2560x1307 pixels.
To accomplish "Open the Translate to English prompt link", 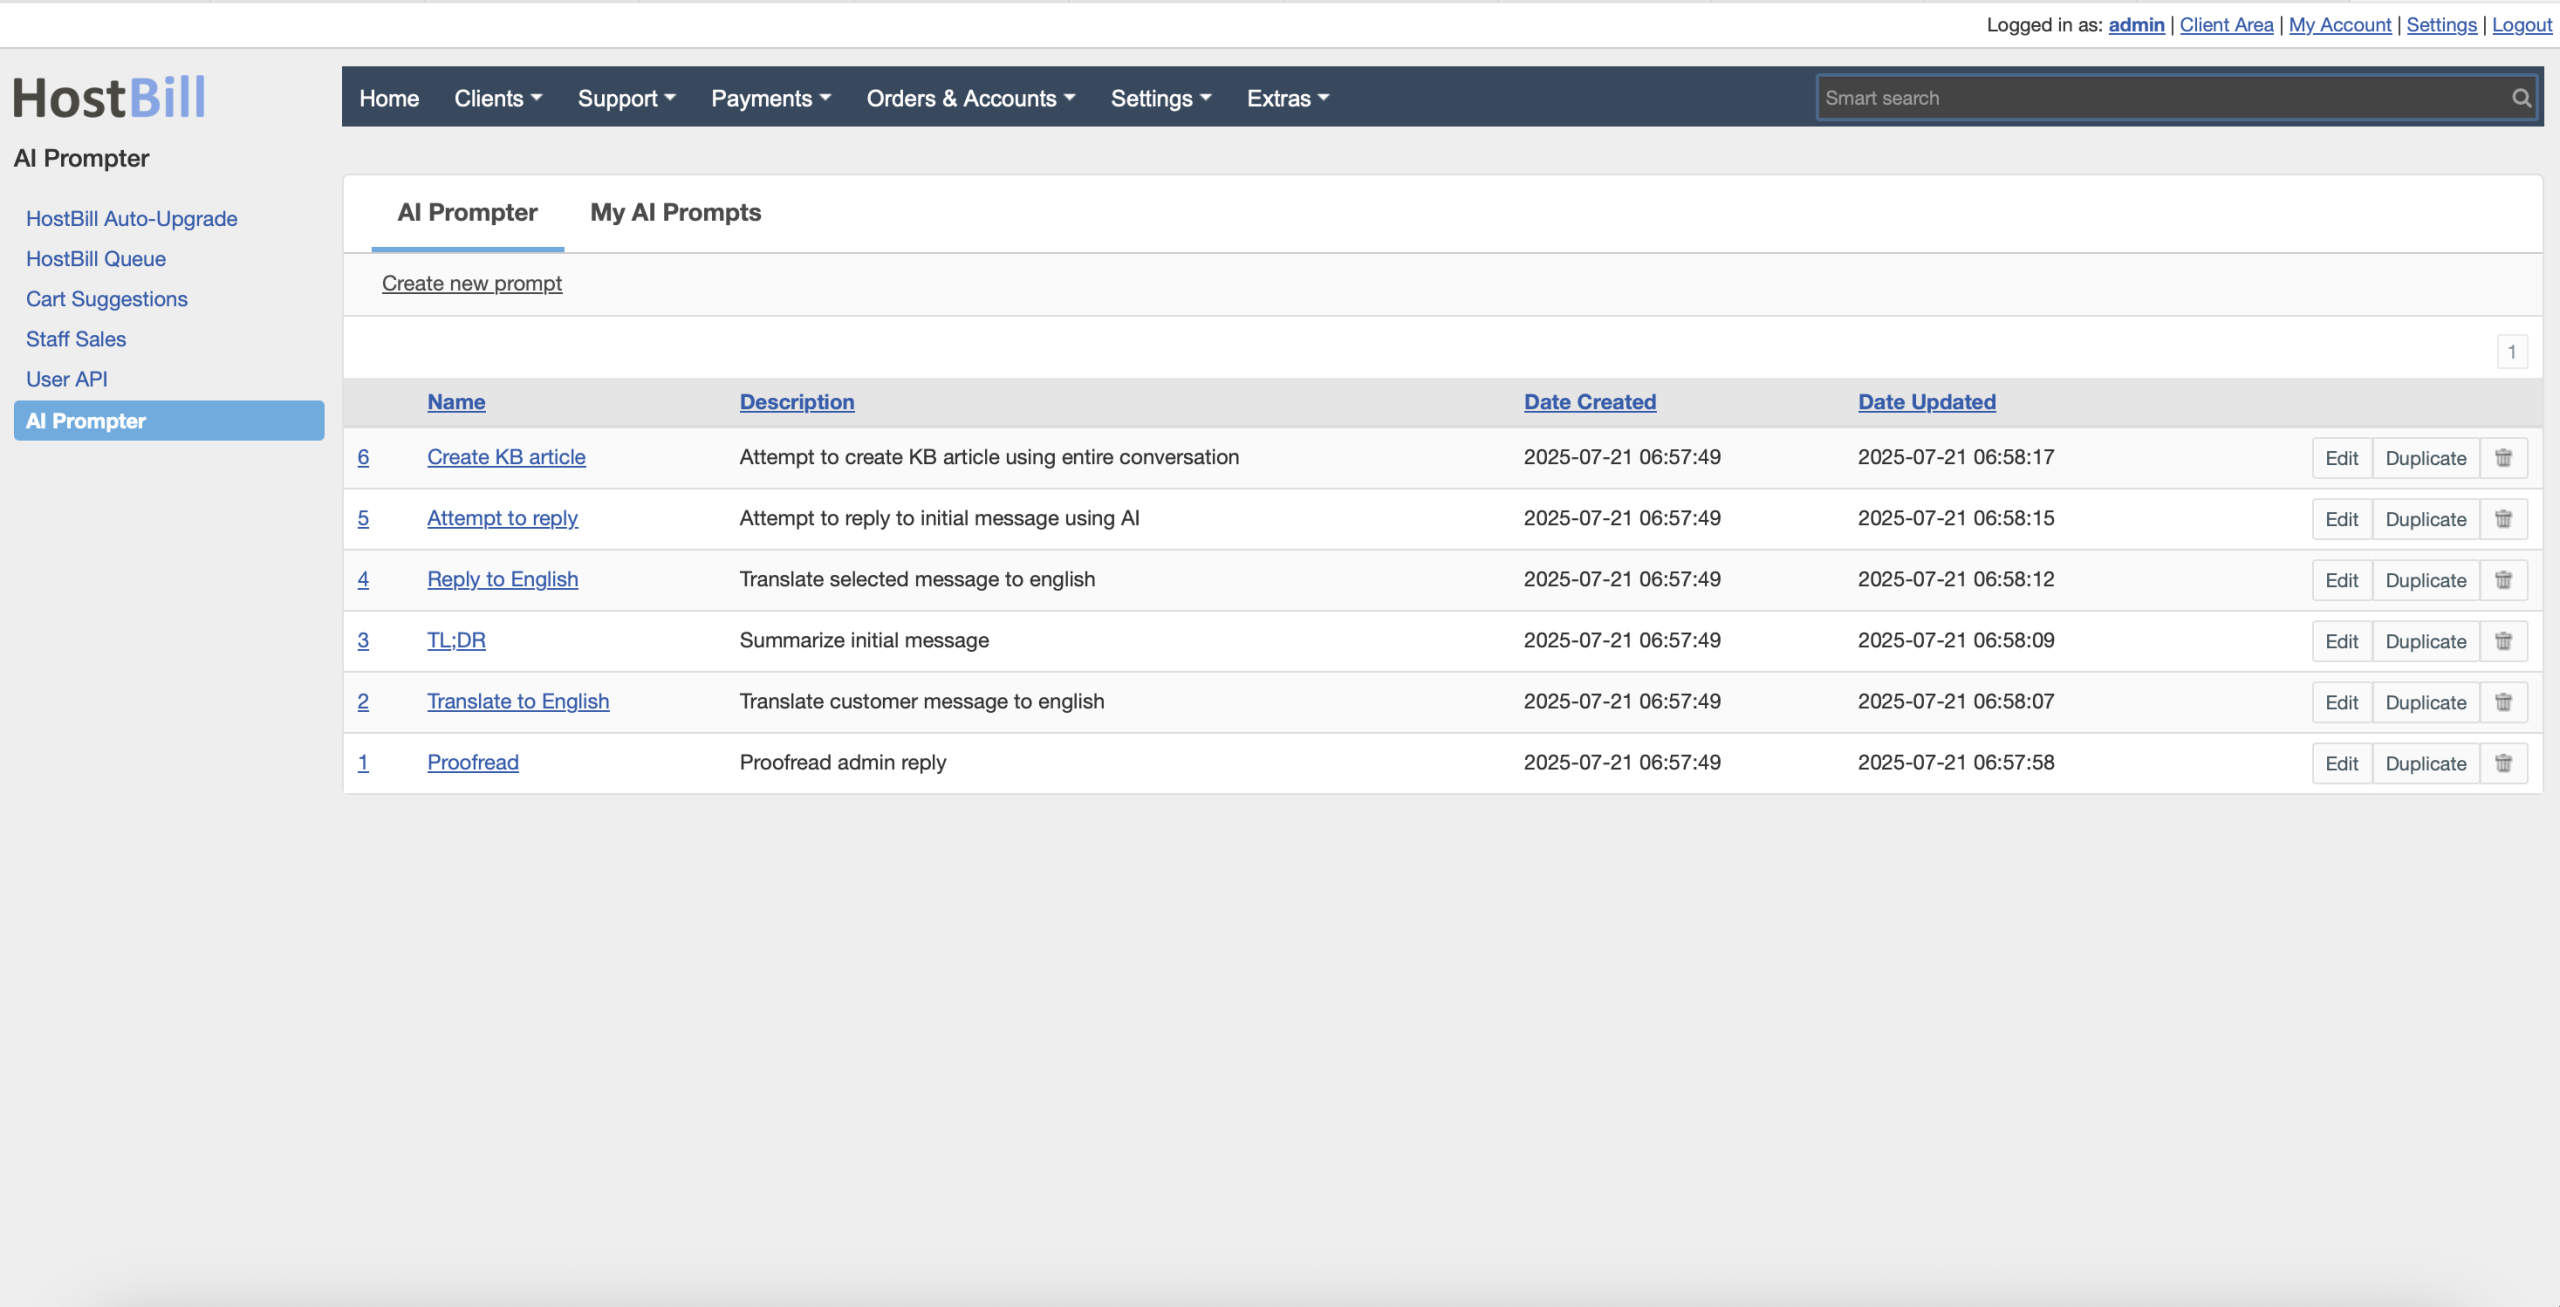I will pos(518,701).
